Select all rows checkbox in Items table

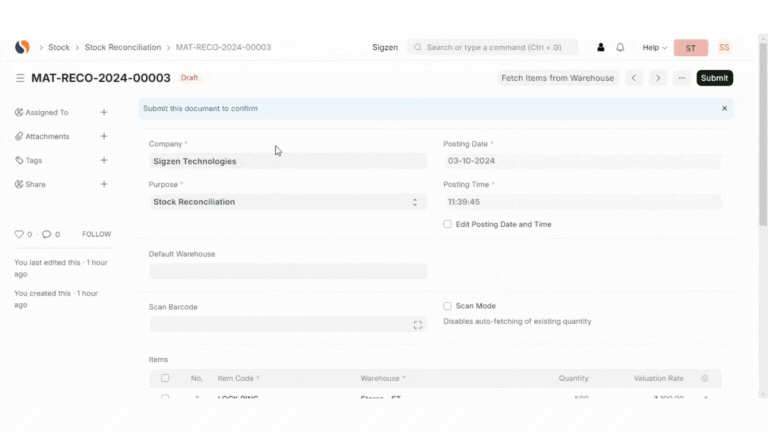pos(165,378)
